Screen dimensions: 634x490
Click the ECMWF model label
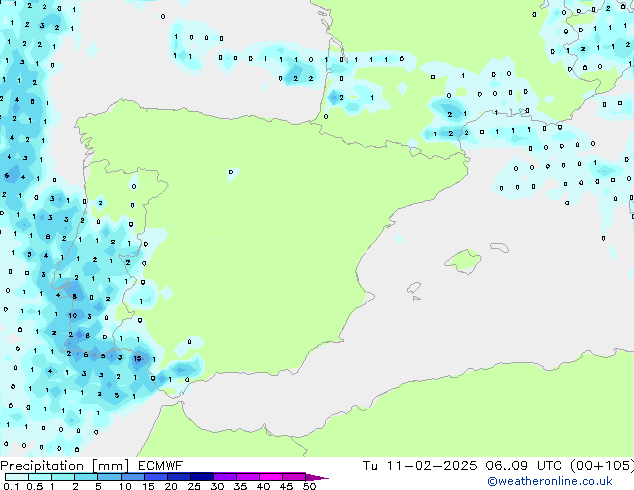[161, 465]
